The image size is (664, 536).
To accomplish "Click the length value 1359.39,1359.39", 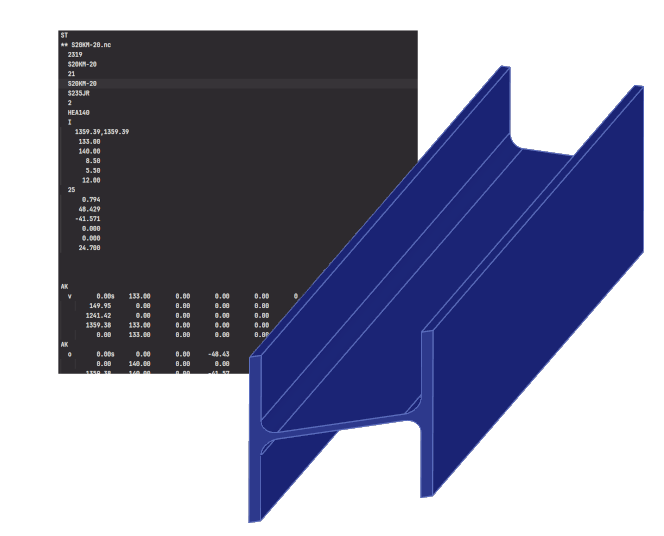I will [x=102, y=132].
